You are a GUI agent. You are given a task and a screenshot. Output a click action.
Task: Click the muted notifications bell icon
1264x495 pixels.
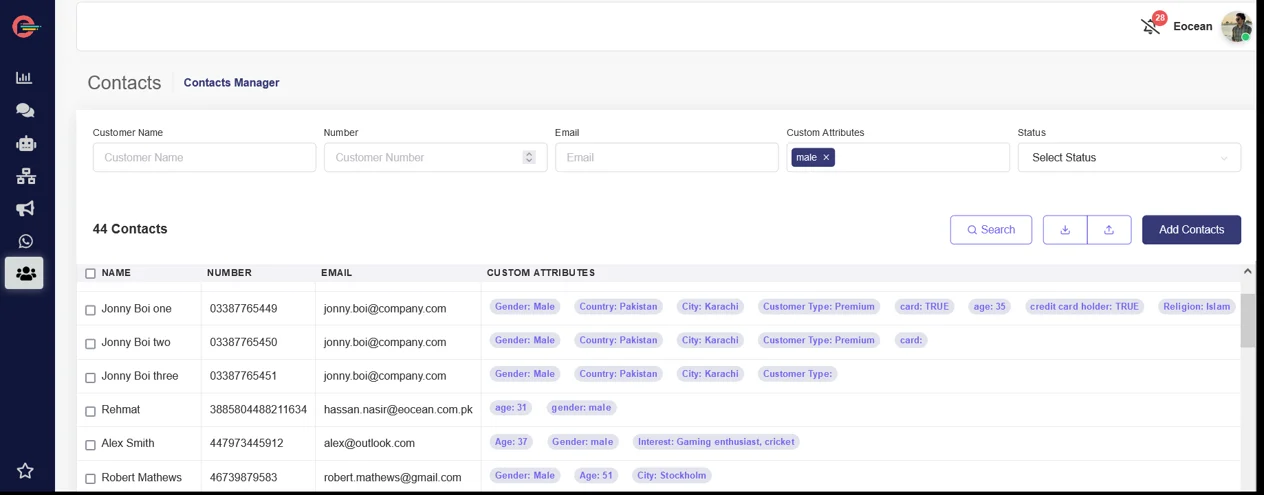point(1151,27)
